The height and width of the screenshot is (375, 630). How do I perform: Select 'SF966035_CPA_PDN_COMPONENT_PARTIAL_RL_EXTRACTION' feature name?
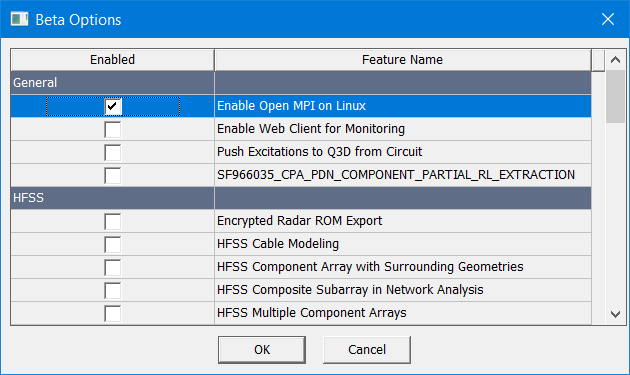(x=396, y=175)
